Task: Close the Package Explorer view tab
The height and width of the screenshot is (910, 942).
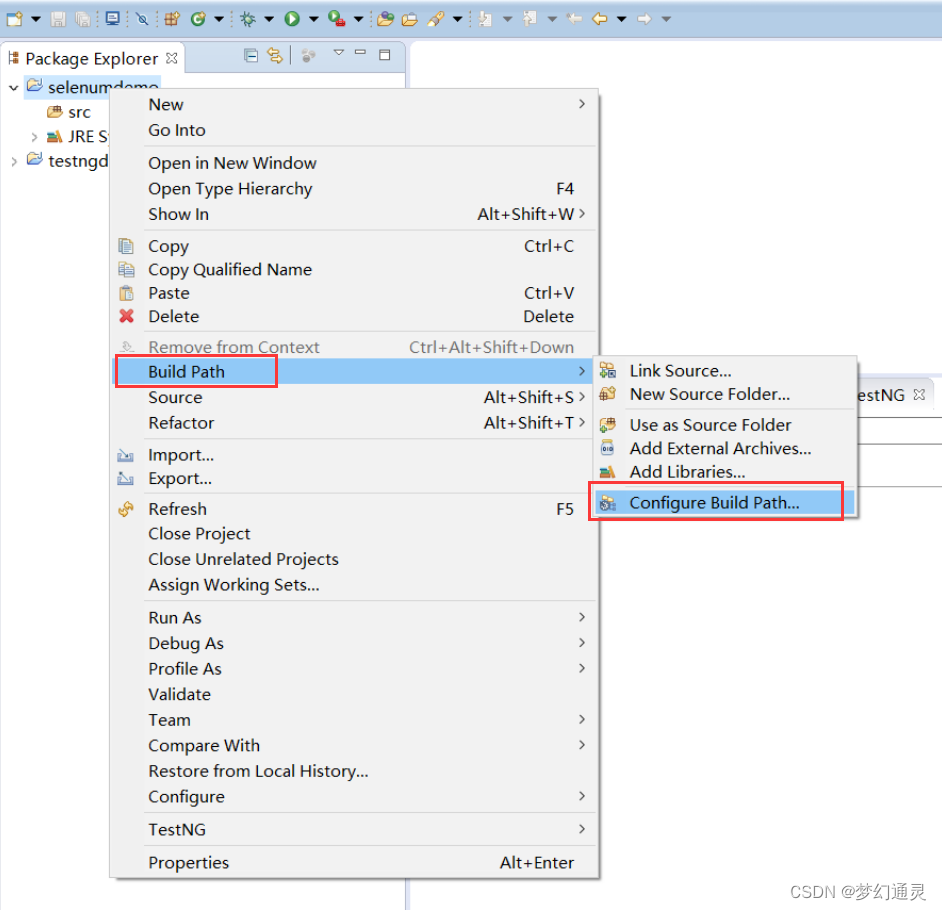Action: coord(172,58)
